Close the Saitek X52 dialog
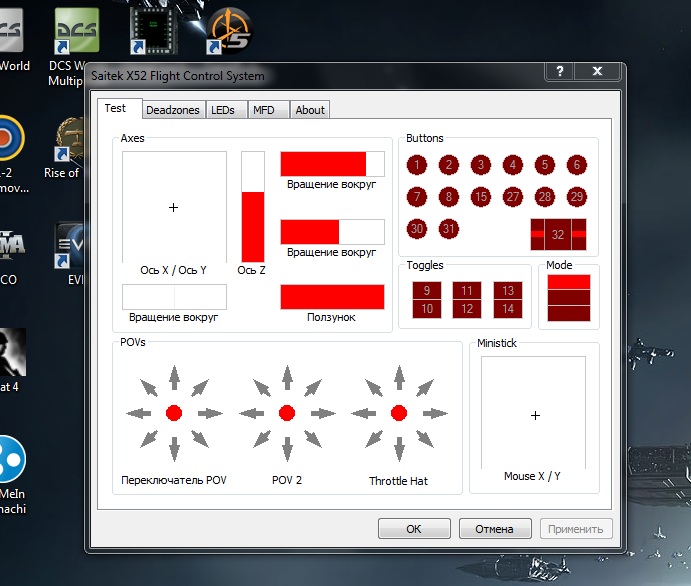Viewport: 691px width, 586px height. [x=597, y=71]
